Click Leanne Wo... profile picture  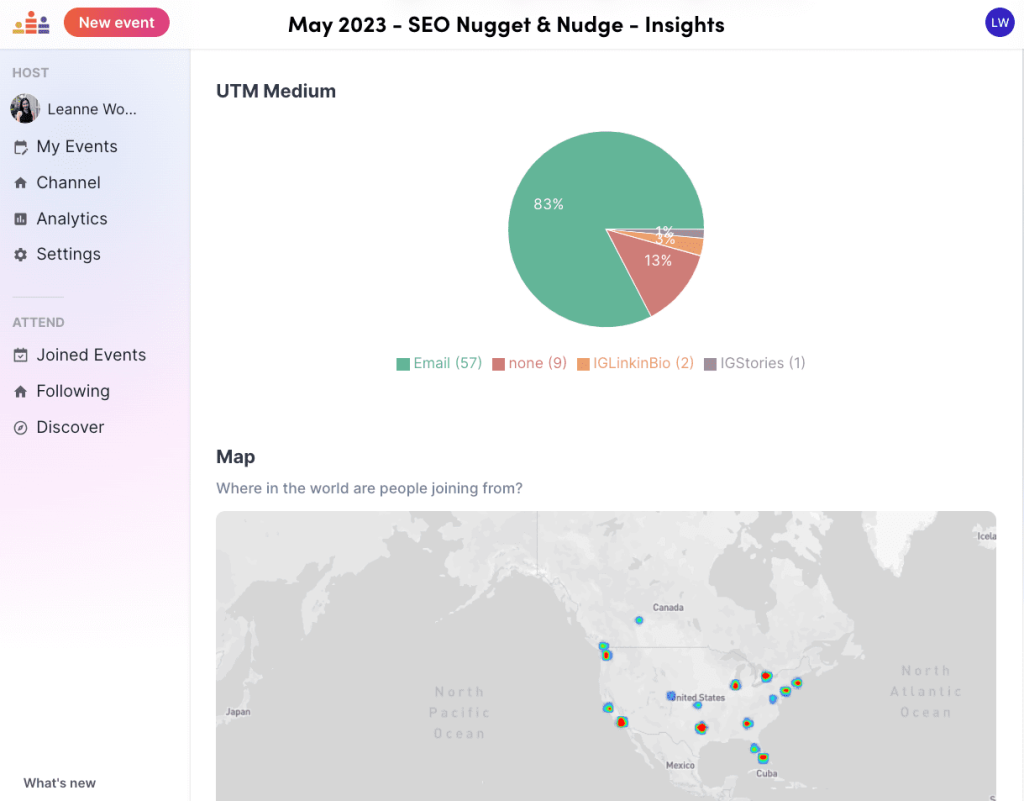click(x=25, y=108)
